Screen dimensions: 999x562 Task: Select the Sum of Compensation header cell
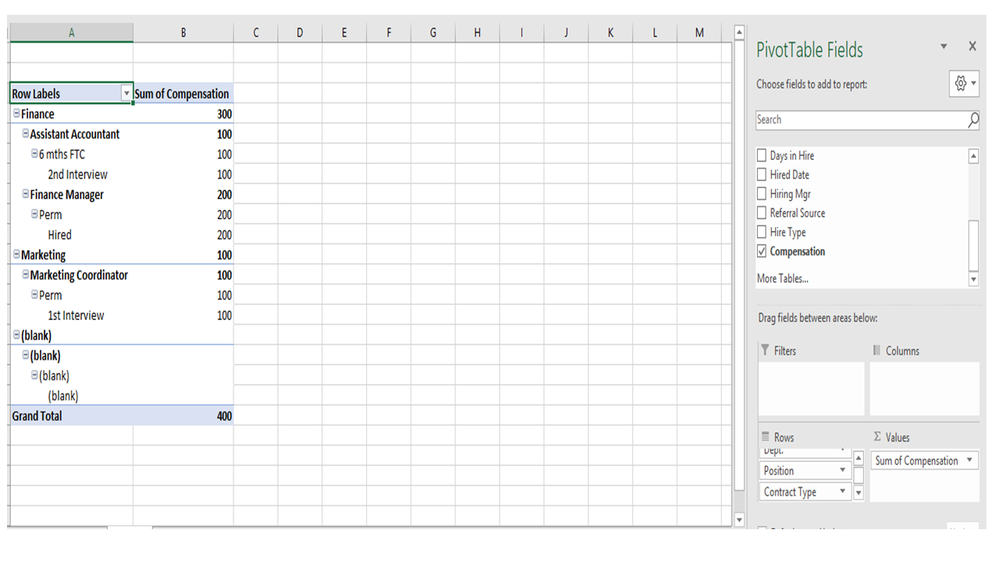[183, 94]
